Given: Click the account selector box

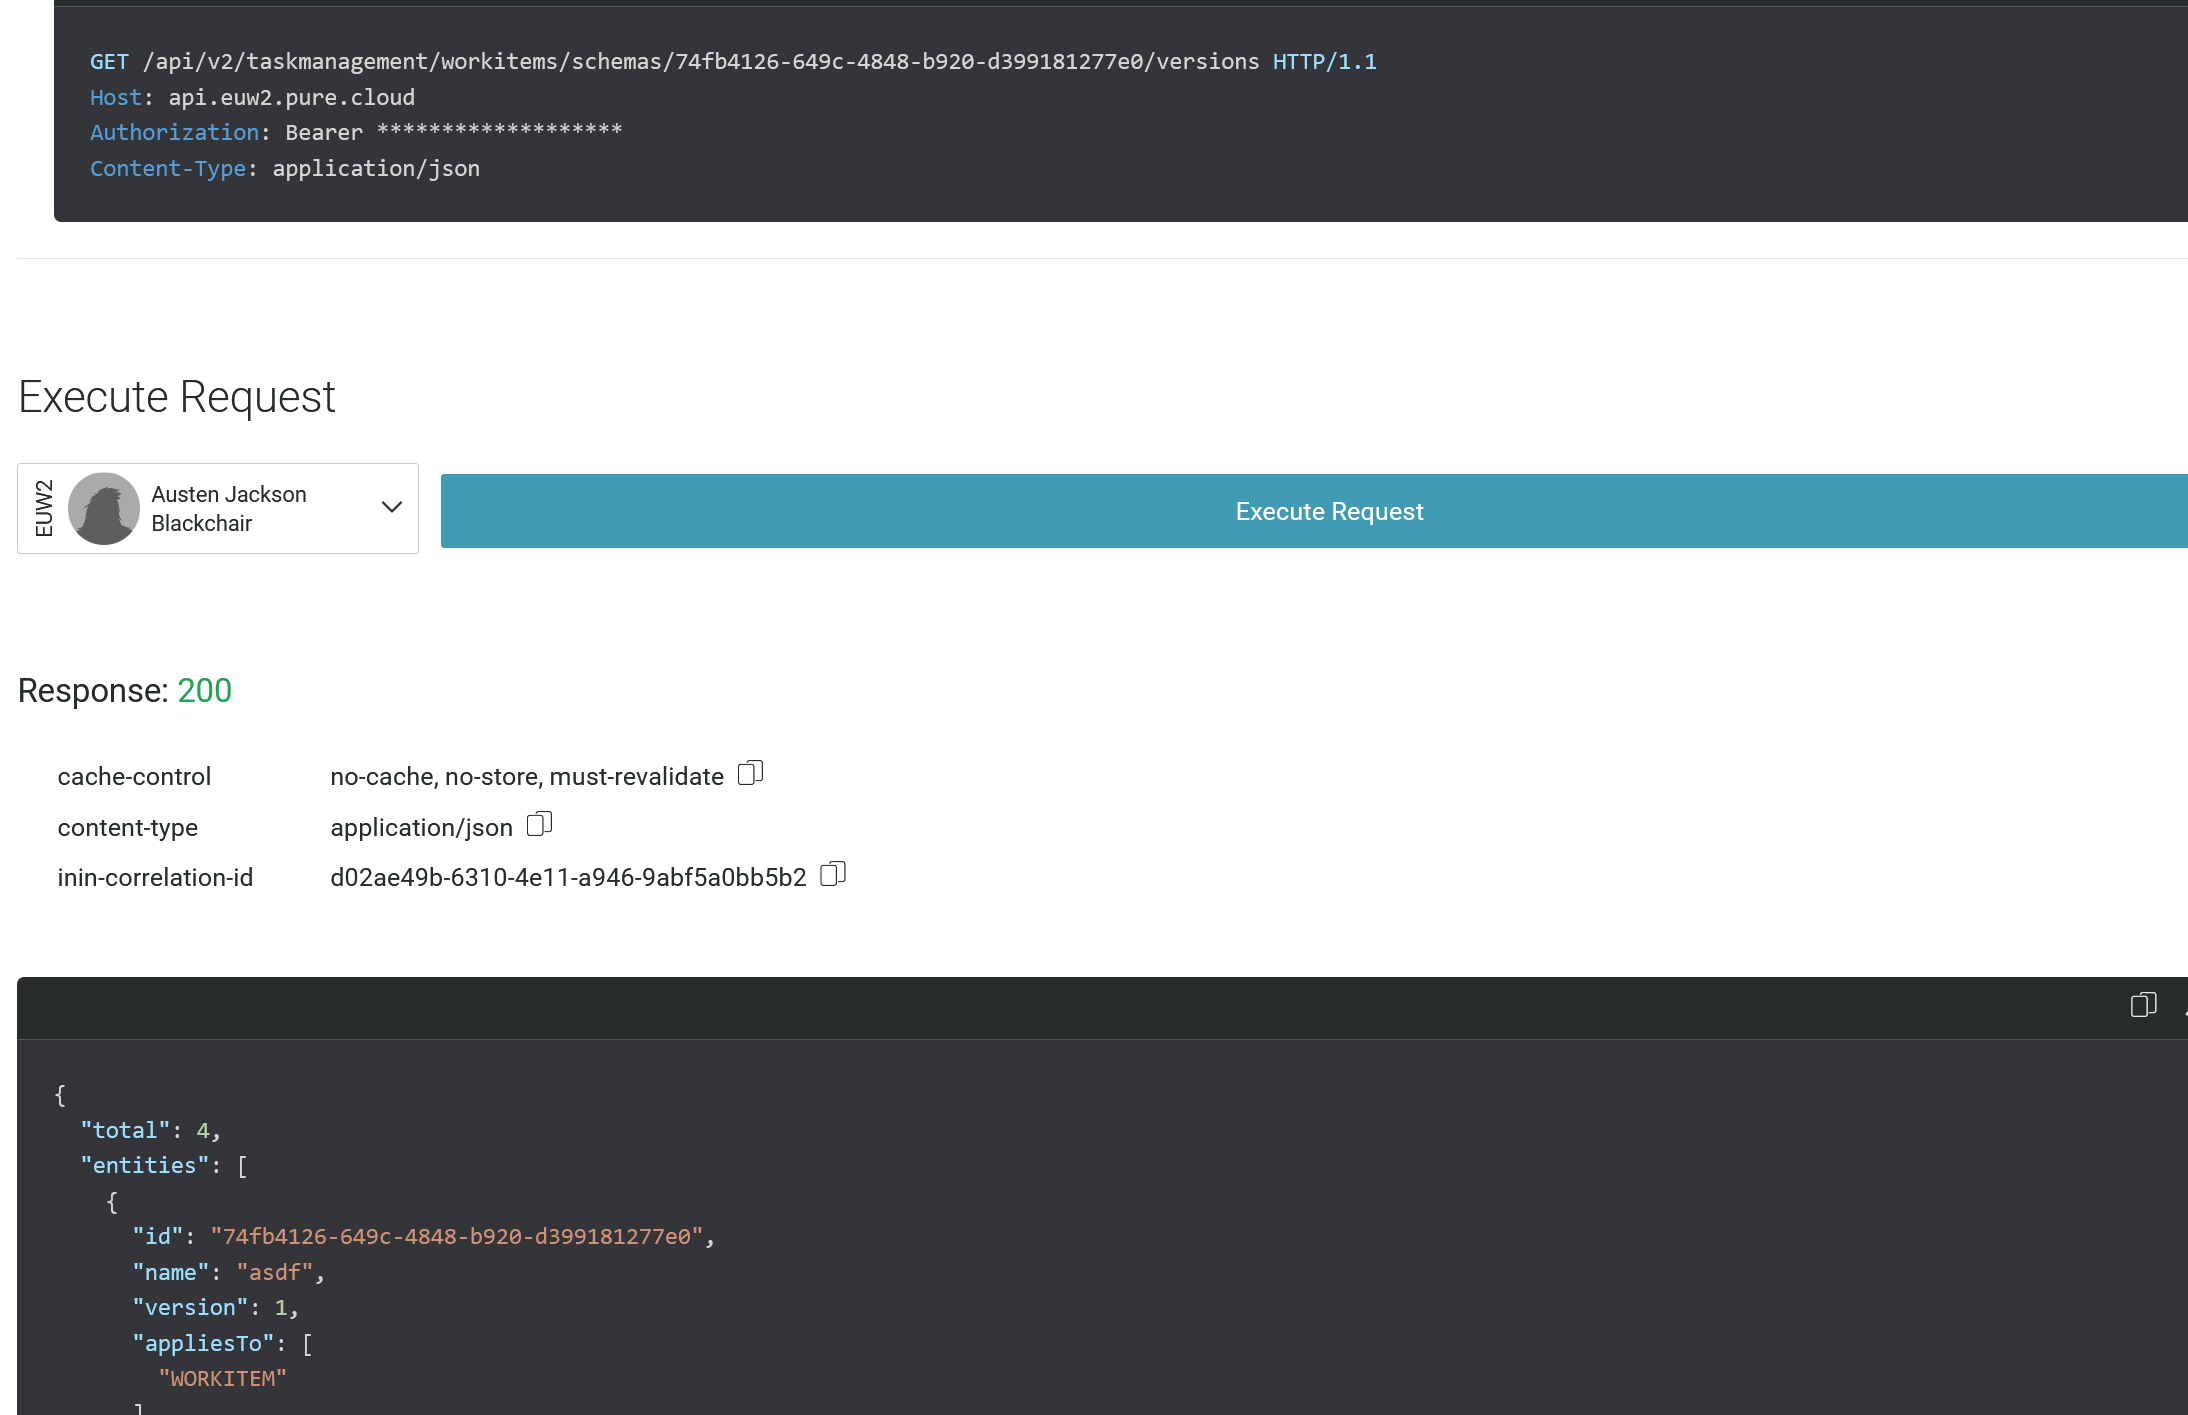Looking at the screenshot, I should [x=218, y=508].
